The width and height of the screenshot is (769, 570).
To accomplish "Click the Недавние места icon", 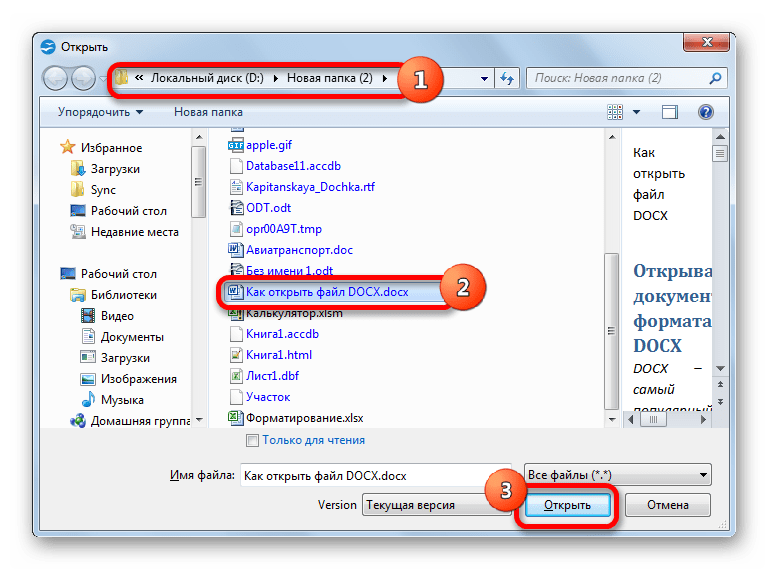I will point(77,232).
